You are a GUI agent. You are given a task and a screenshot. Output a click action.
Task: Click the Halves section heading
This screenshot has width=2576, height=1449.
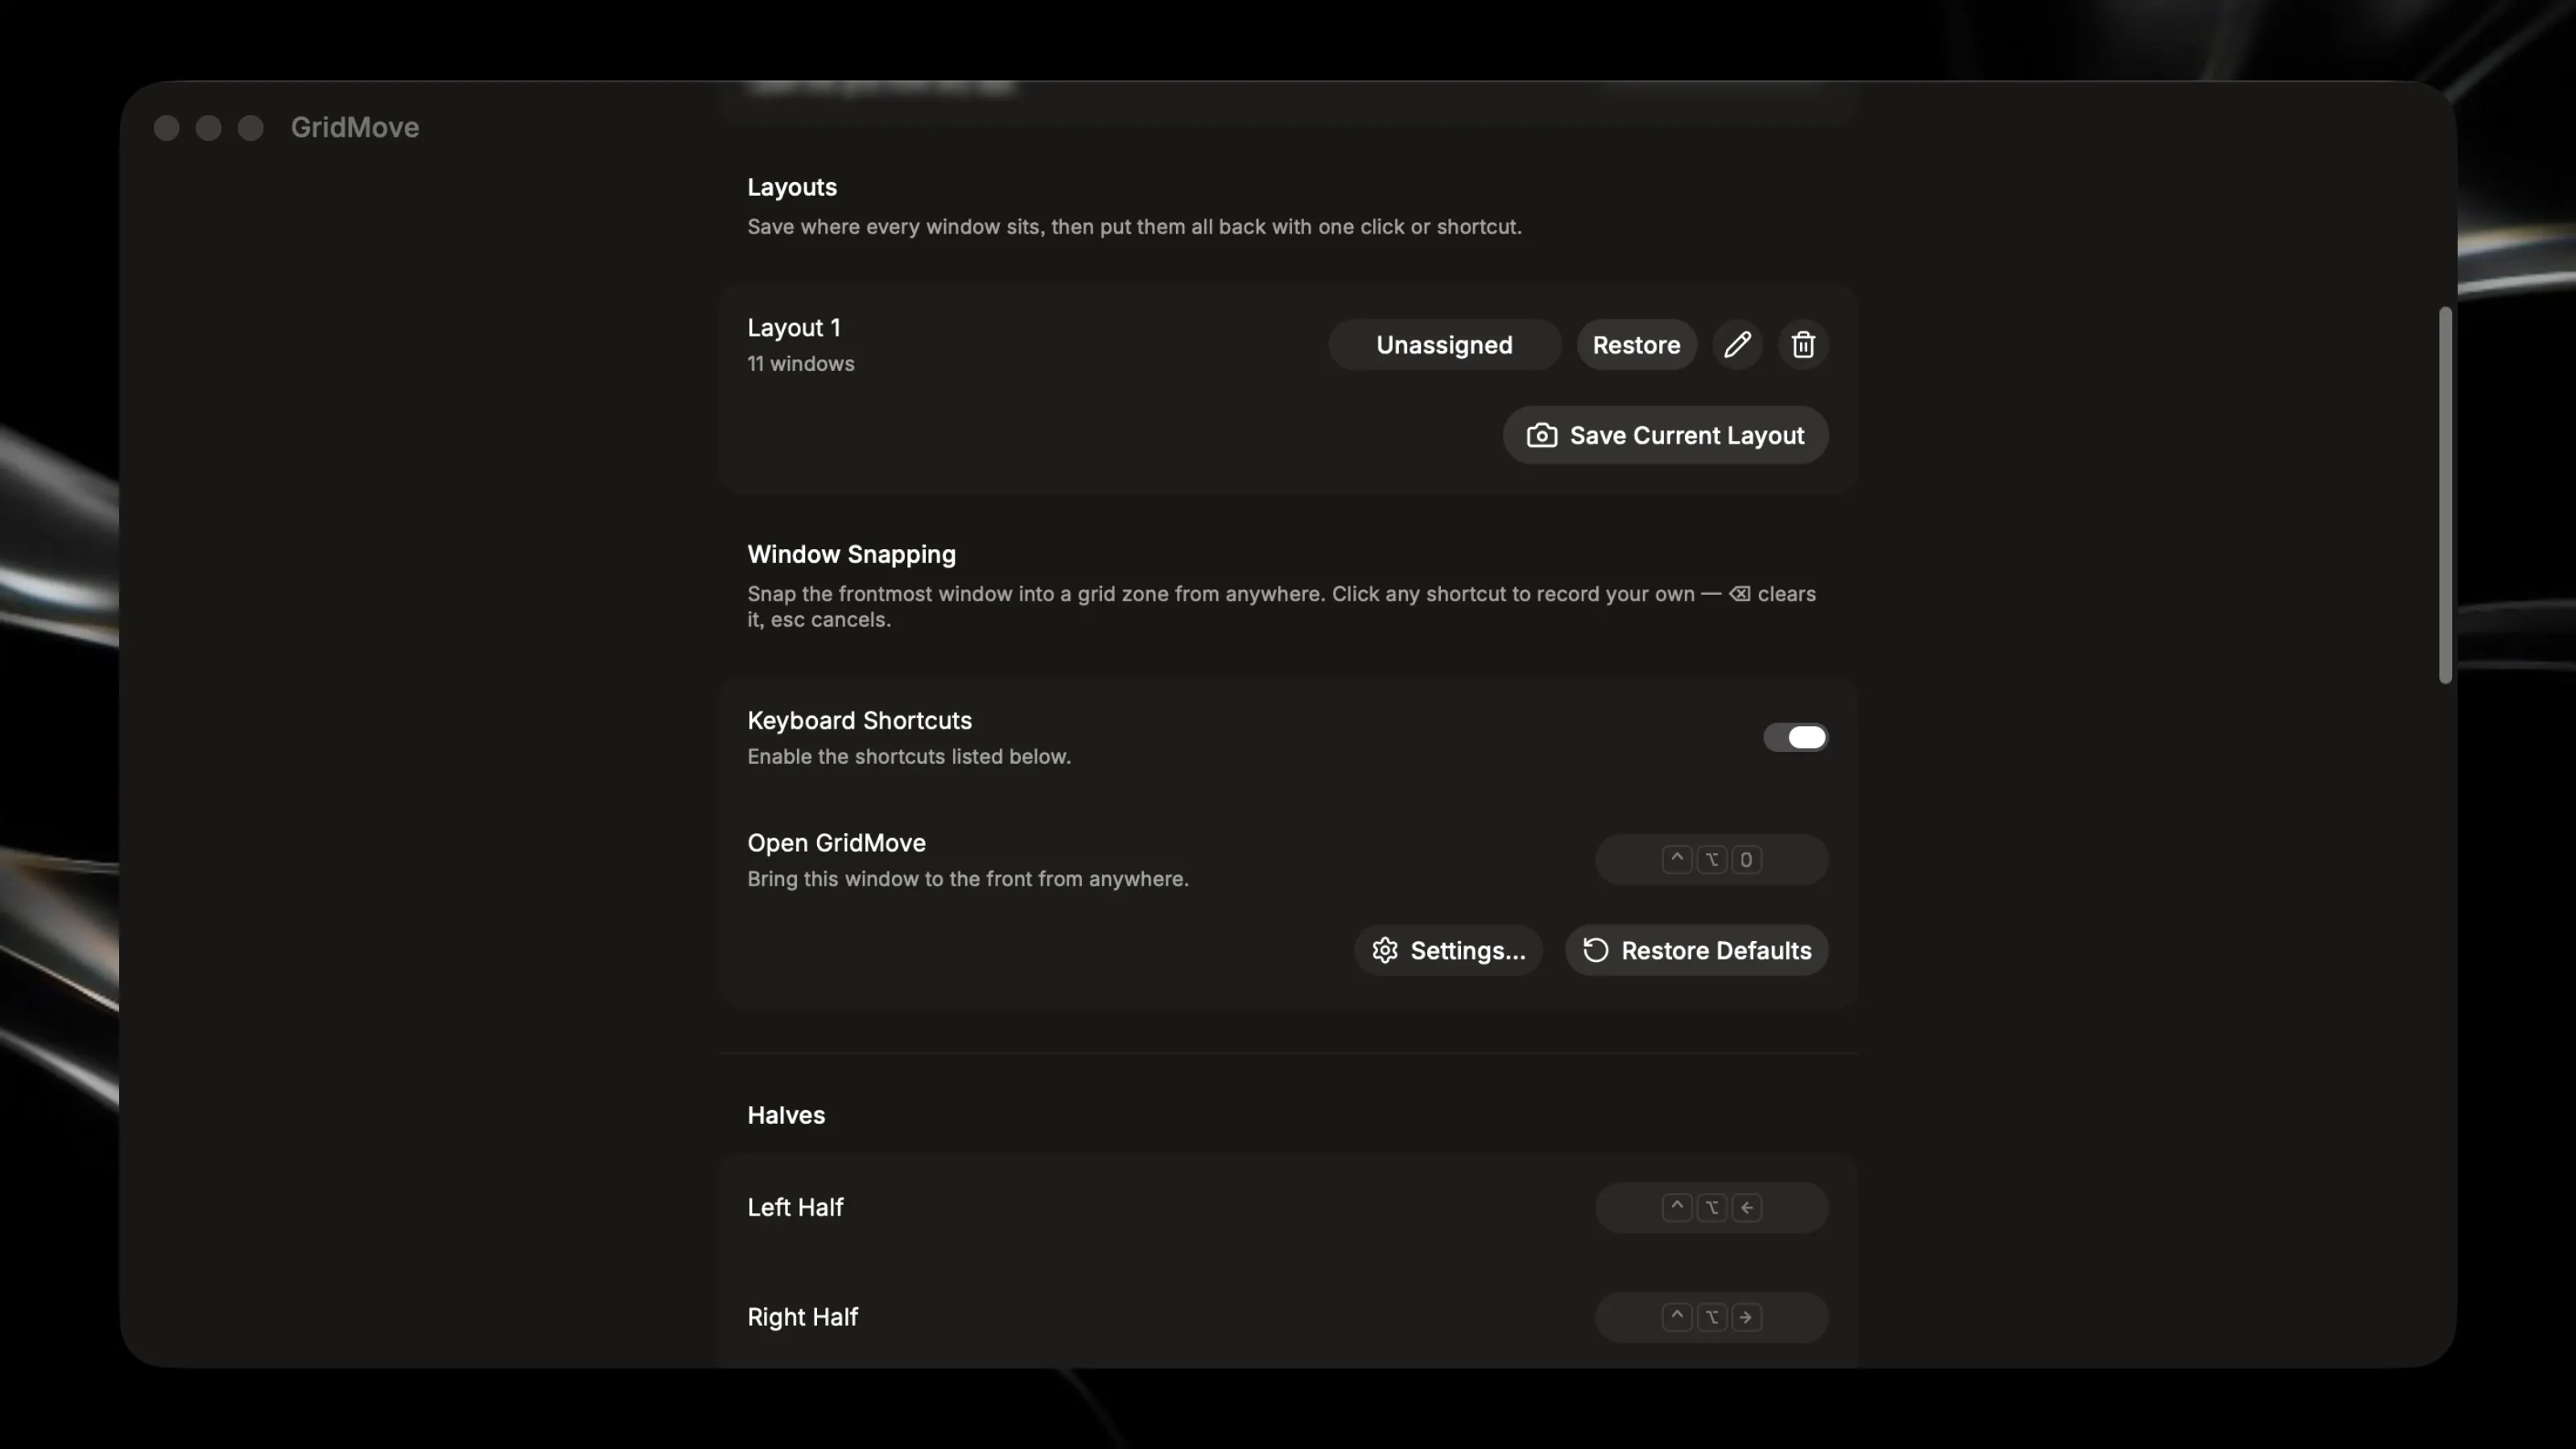(x=786, y=1115)
